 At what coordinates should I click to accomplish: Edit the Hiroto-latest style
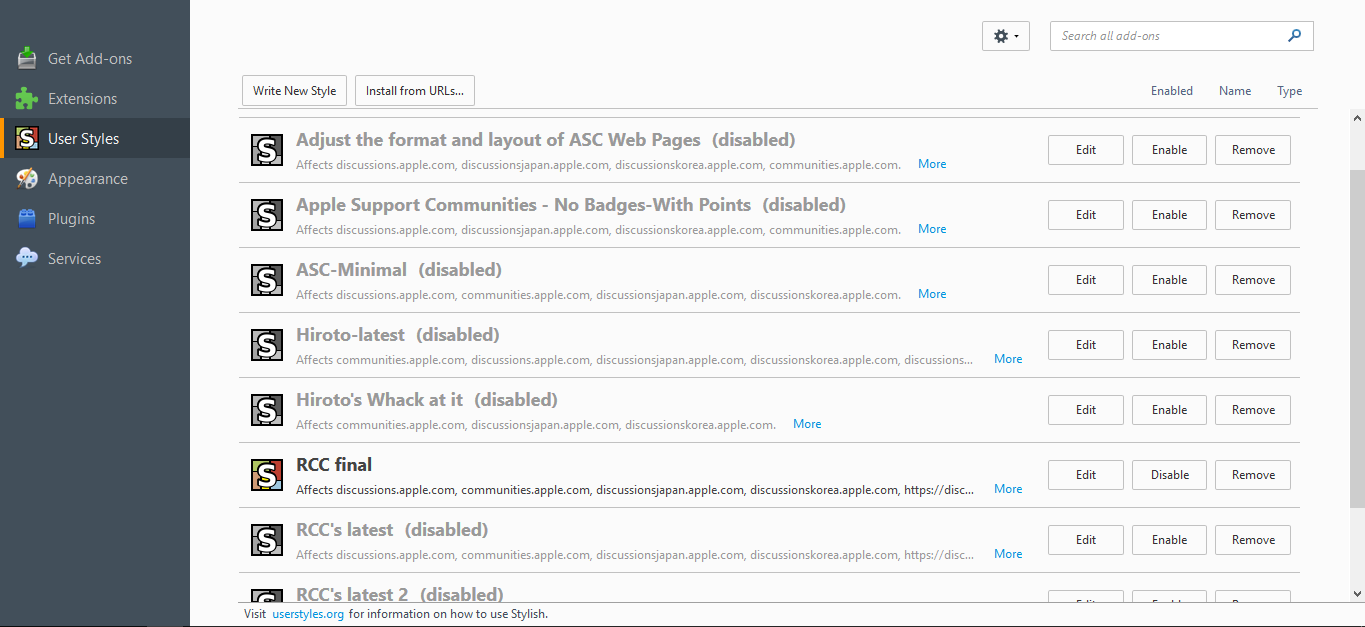tap(1086, 345)
